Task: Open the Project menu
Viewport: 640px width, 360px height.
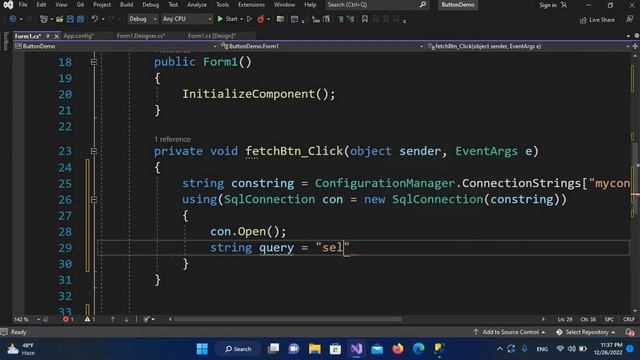Action: click(x=102, y=5)
